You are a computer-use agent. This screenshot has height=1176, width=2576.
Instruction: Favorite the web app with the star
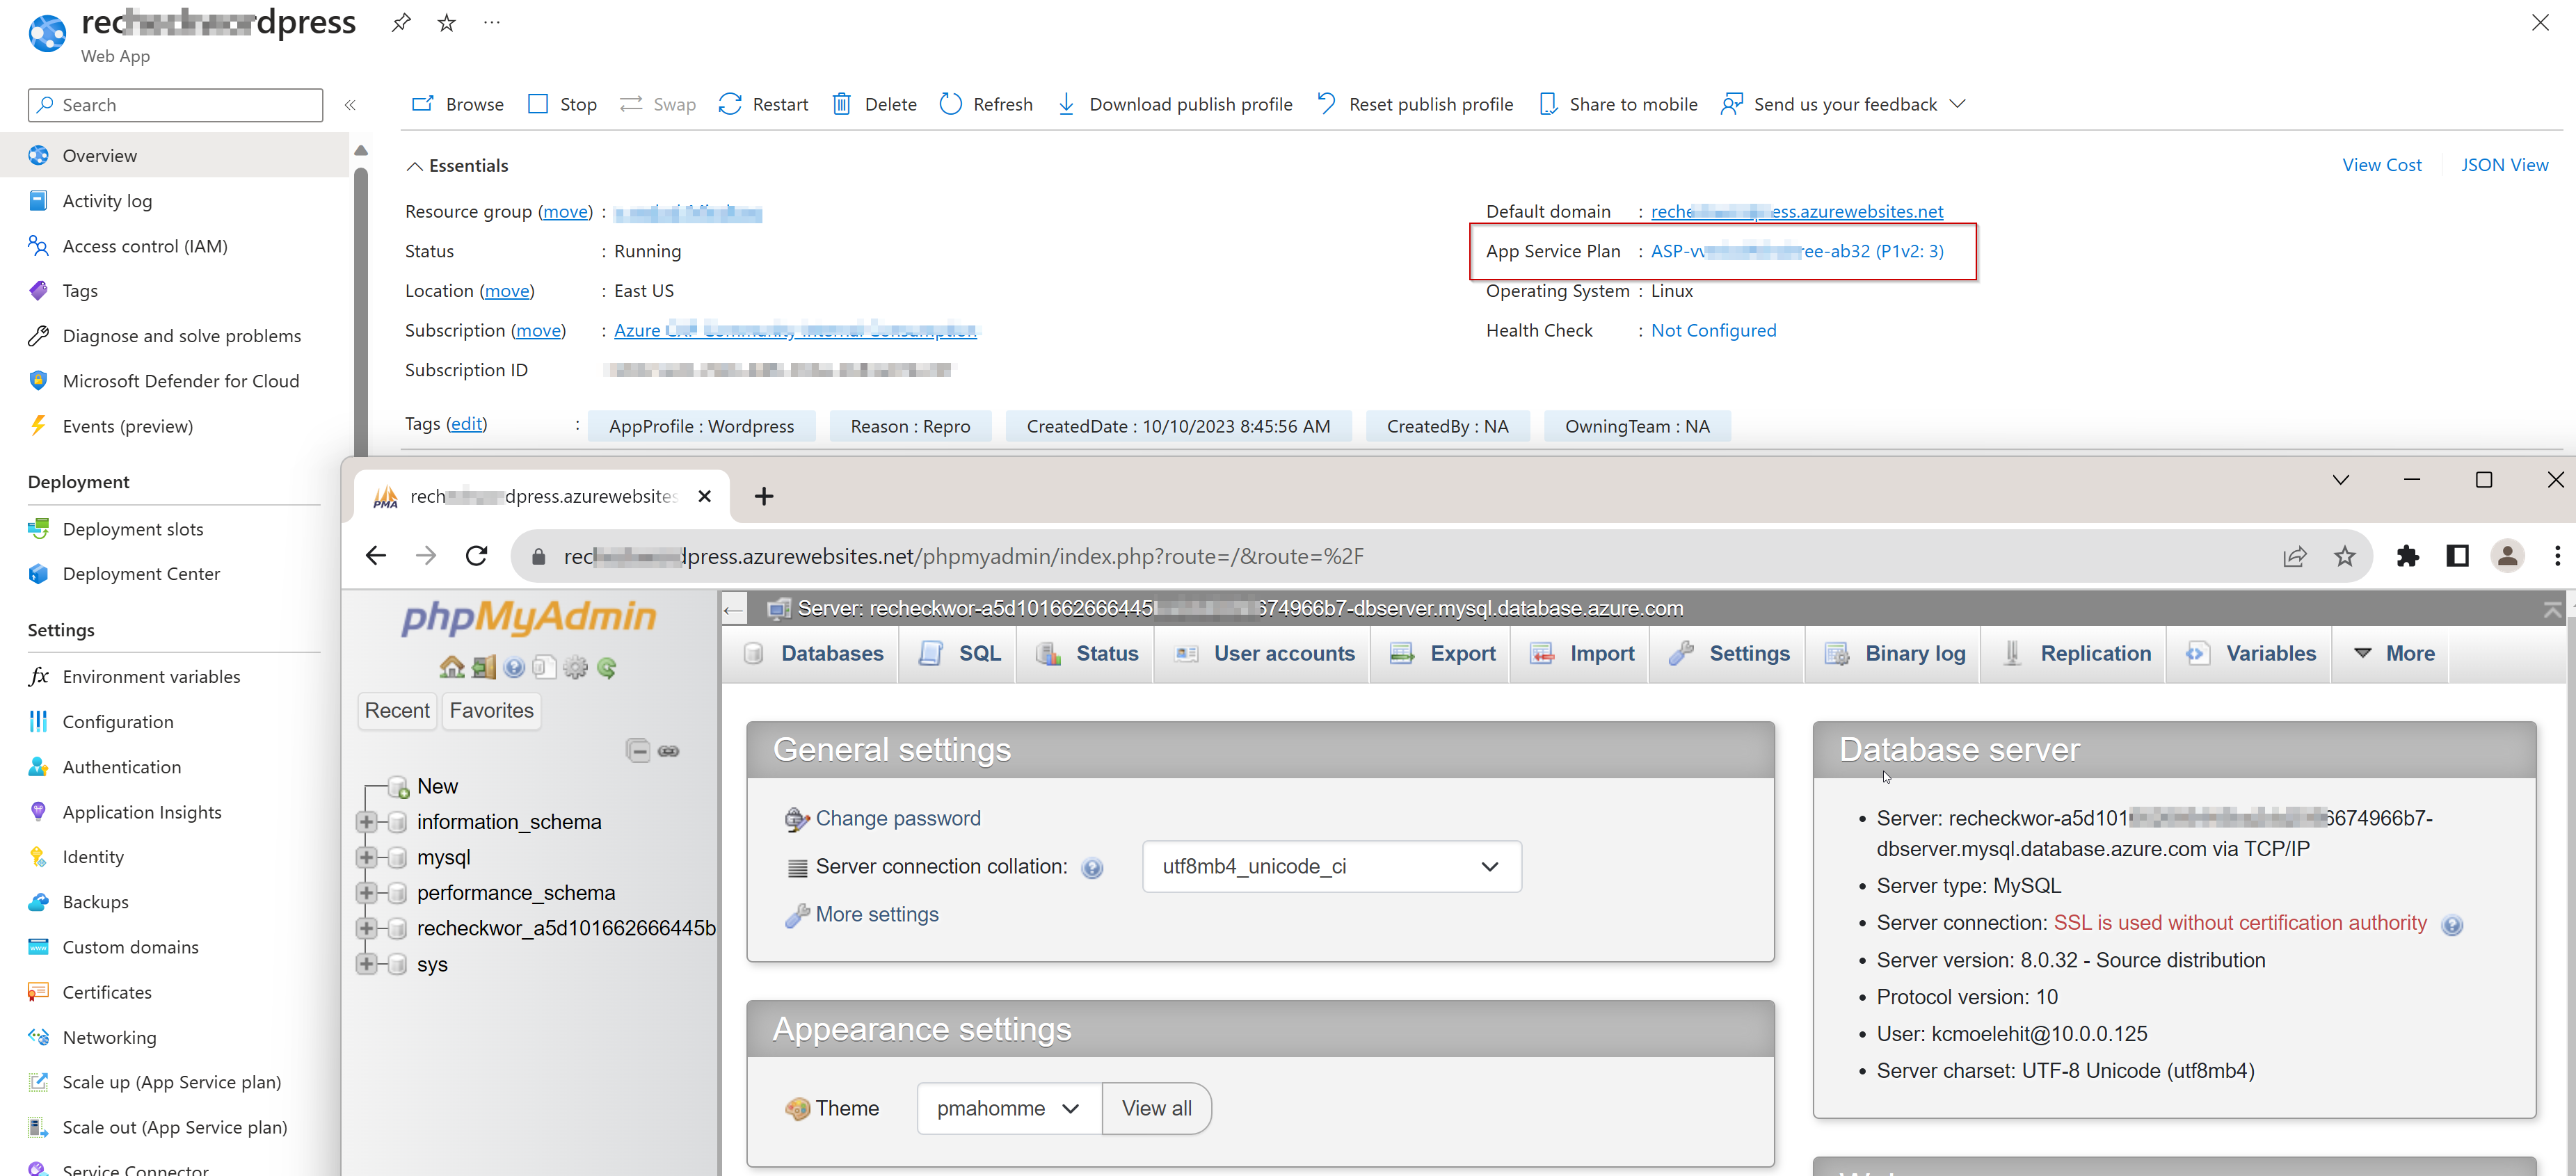tap(447, 22)
